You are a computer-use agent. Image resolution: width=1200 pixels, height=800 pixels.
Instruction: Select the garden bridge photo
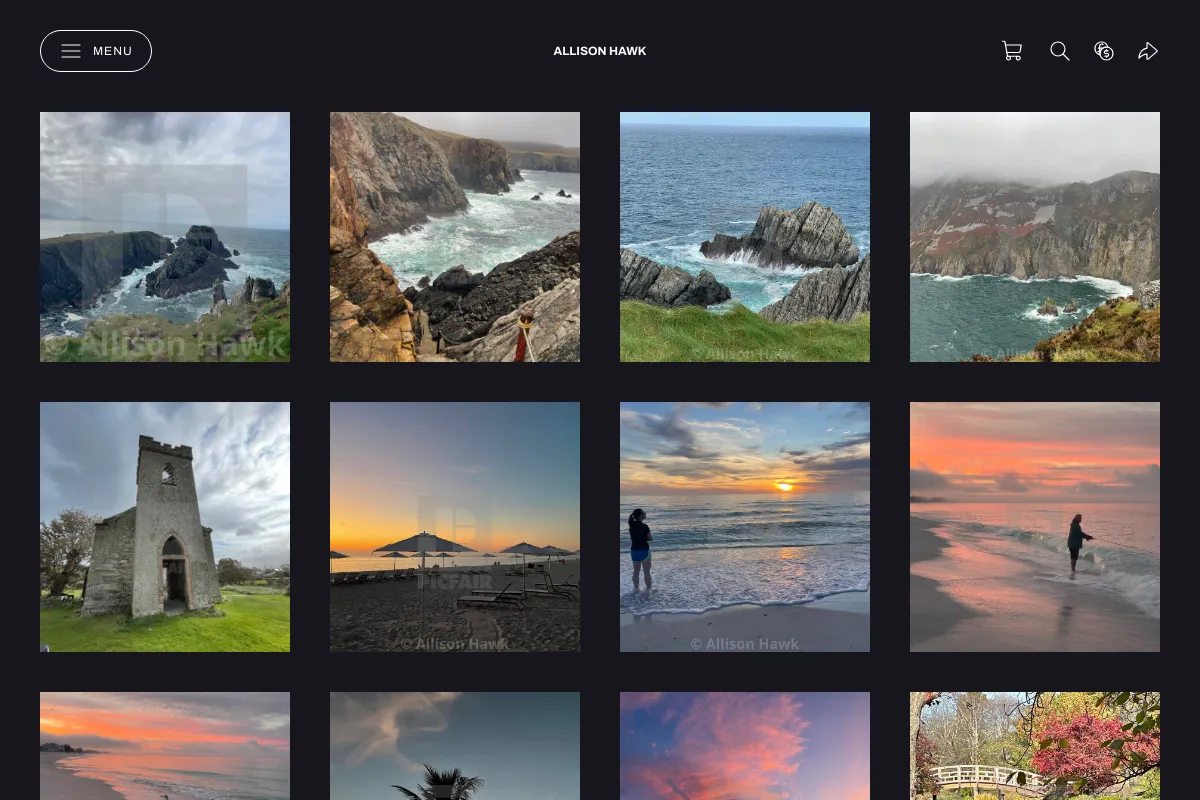[x=1035, y=746]
